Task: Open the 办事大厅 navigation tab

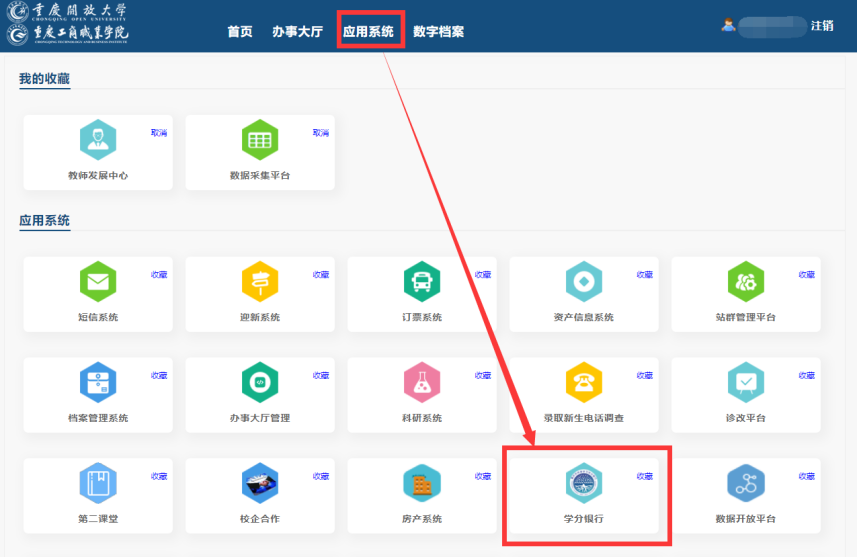Action: [x=297, y=32]
